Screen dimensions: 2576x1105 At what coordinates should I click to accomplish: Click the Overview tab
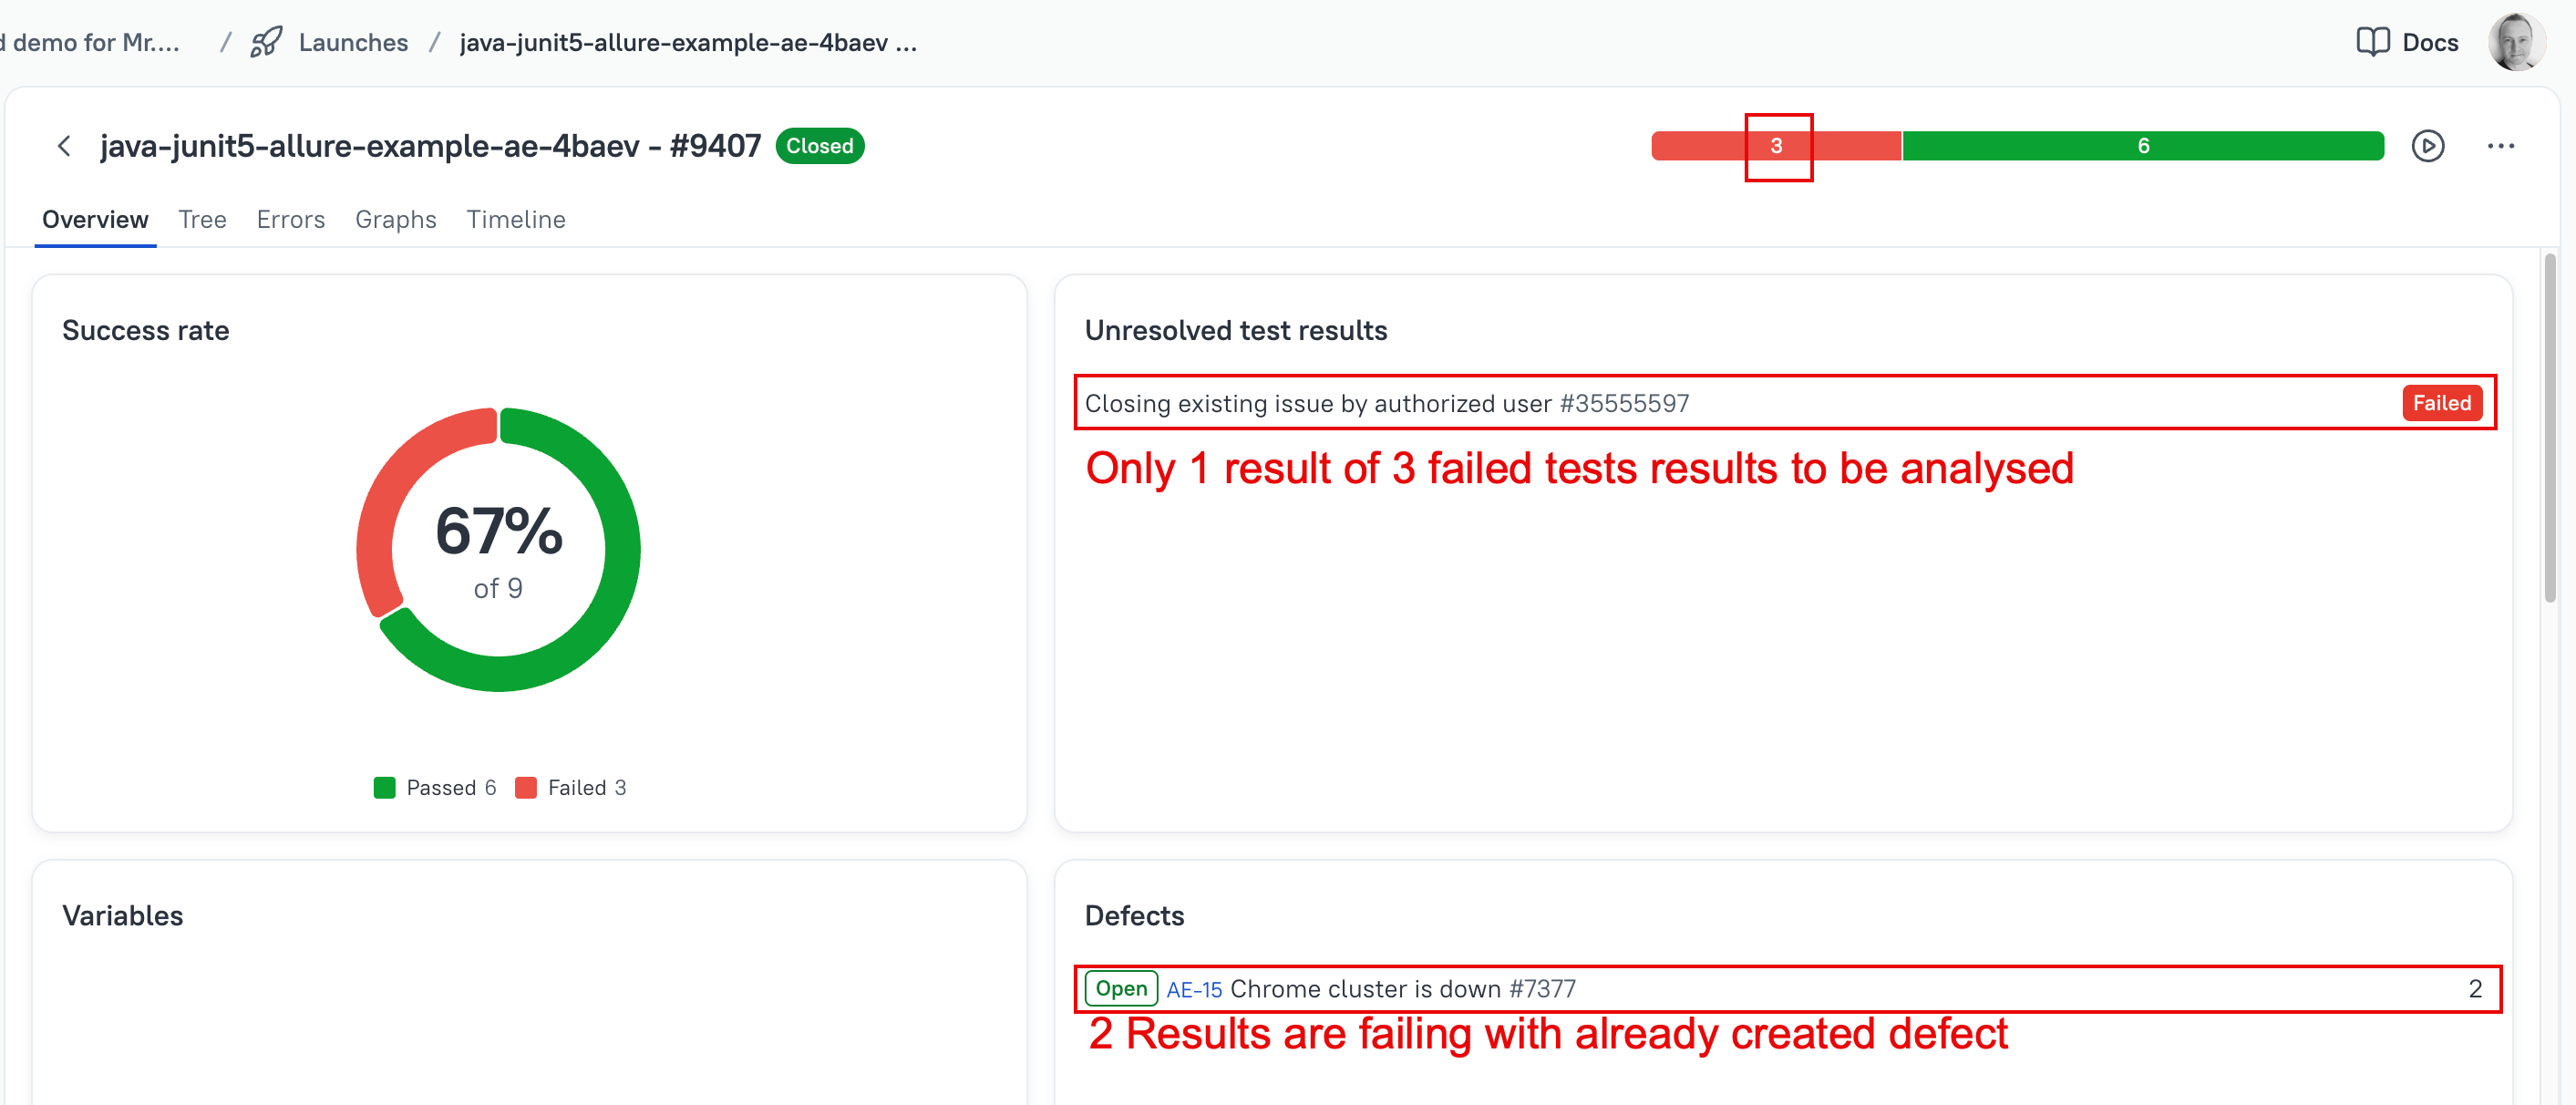[x=95, y=219]
